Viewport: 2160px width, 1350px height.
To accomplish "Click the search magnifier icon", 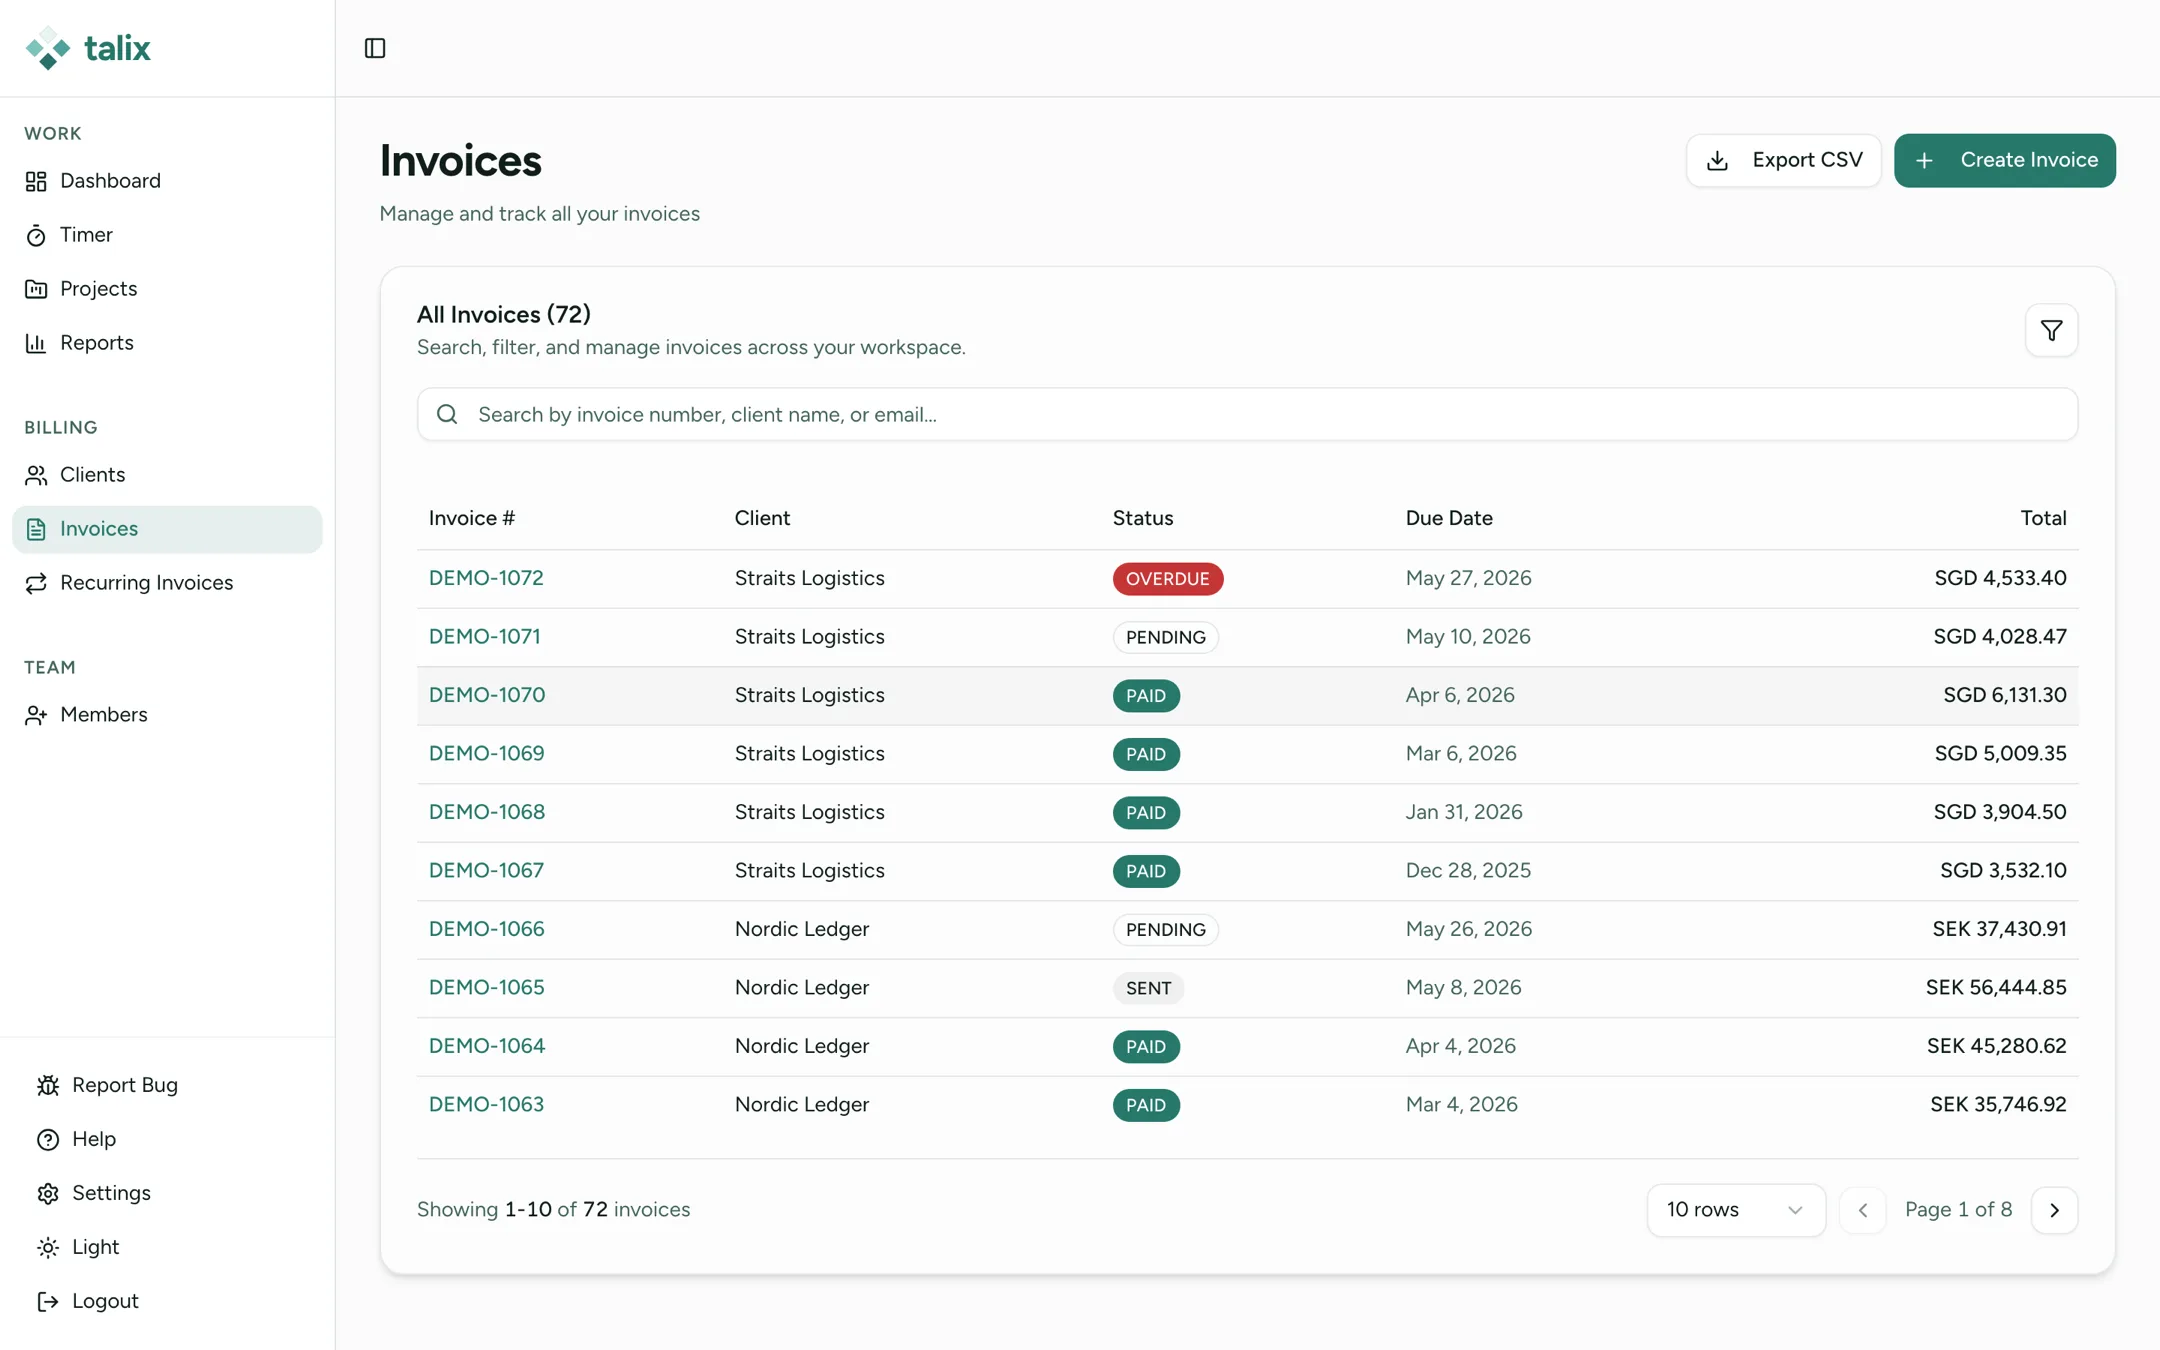I will [447, 414].
